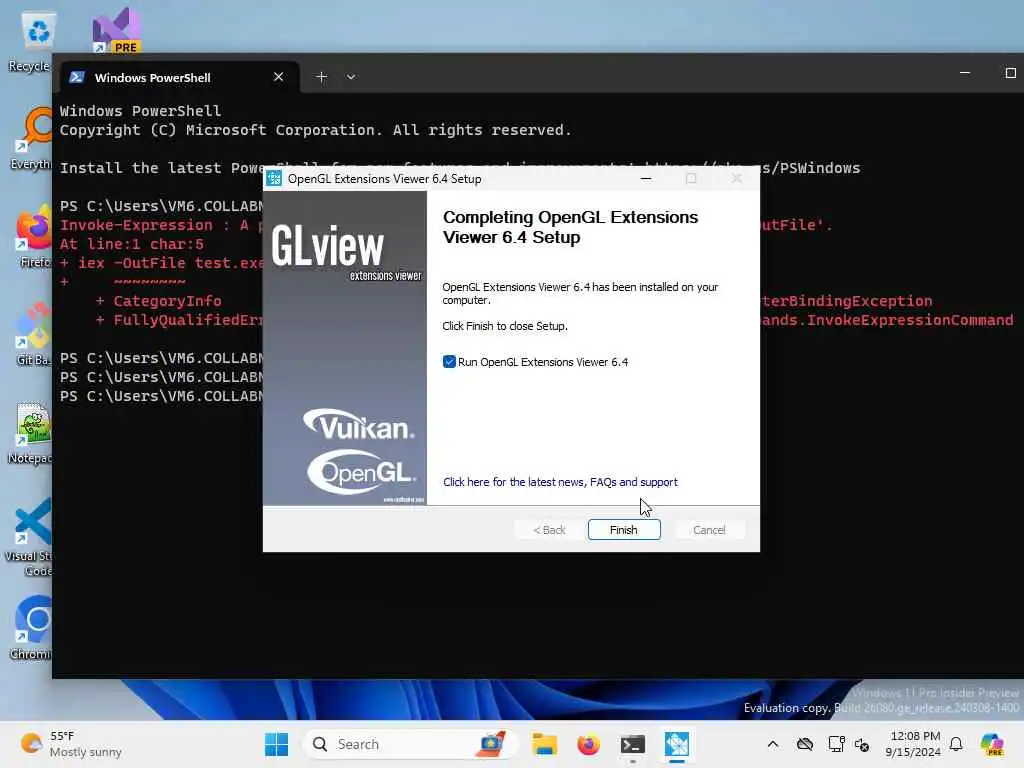Click the Cancel button in Setup dialog

(709, 530)
